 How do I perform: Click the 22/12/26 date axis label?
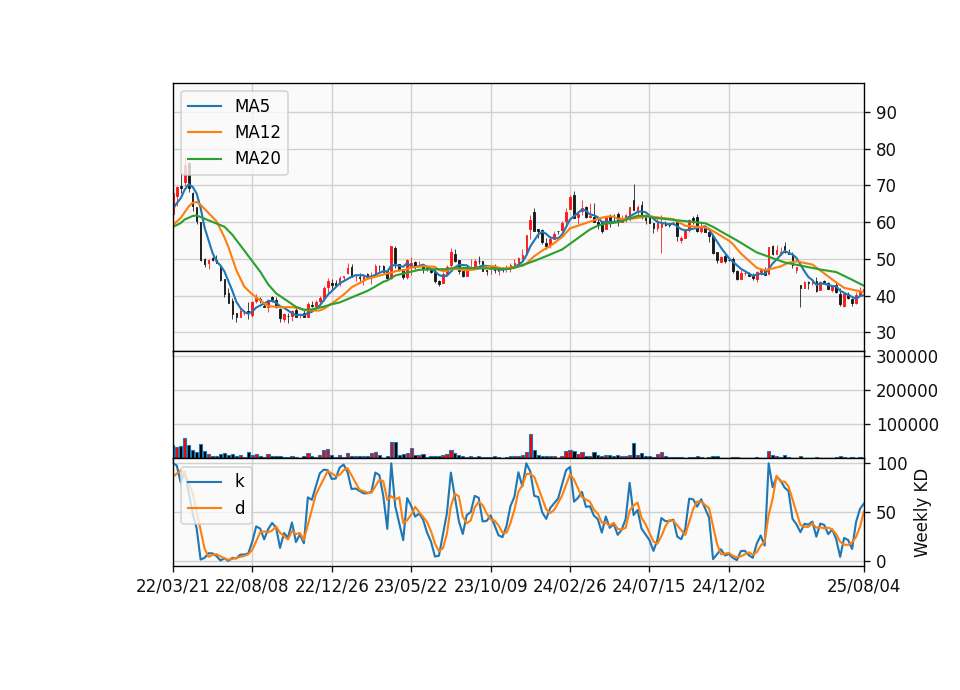coord(332,586)
